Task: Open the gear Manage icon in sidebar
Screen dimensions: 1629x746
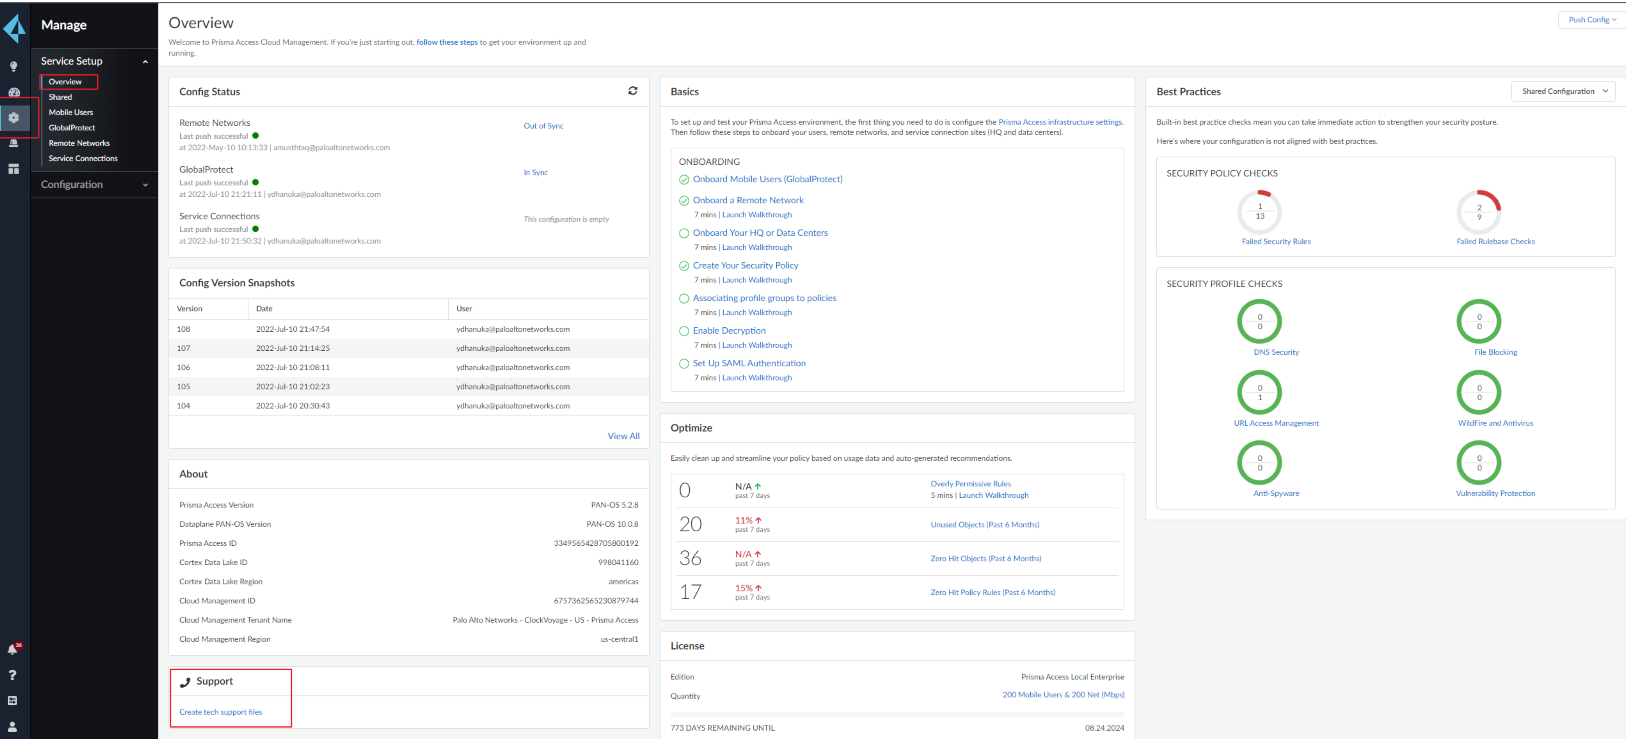Action: coord(14,118)
